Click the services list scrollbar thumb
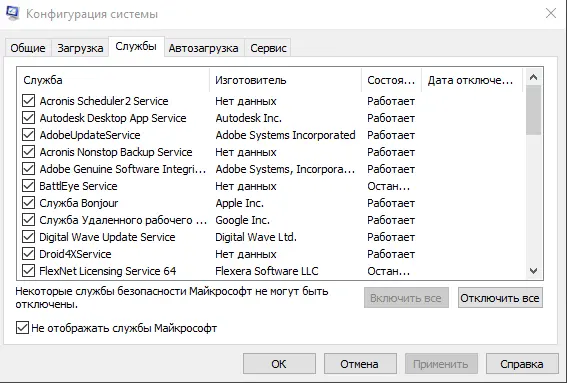Viewport: 567px width, 383px height. [533, 110]
